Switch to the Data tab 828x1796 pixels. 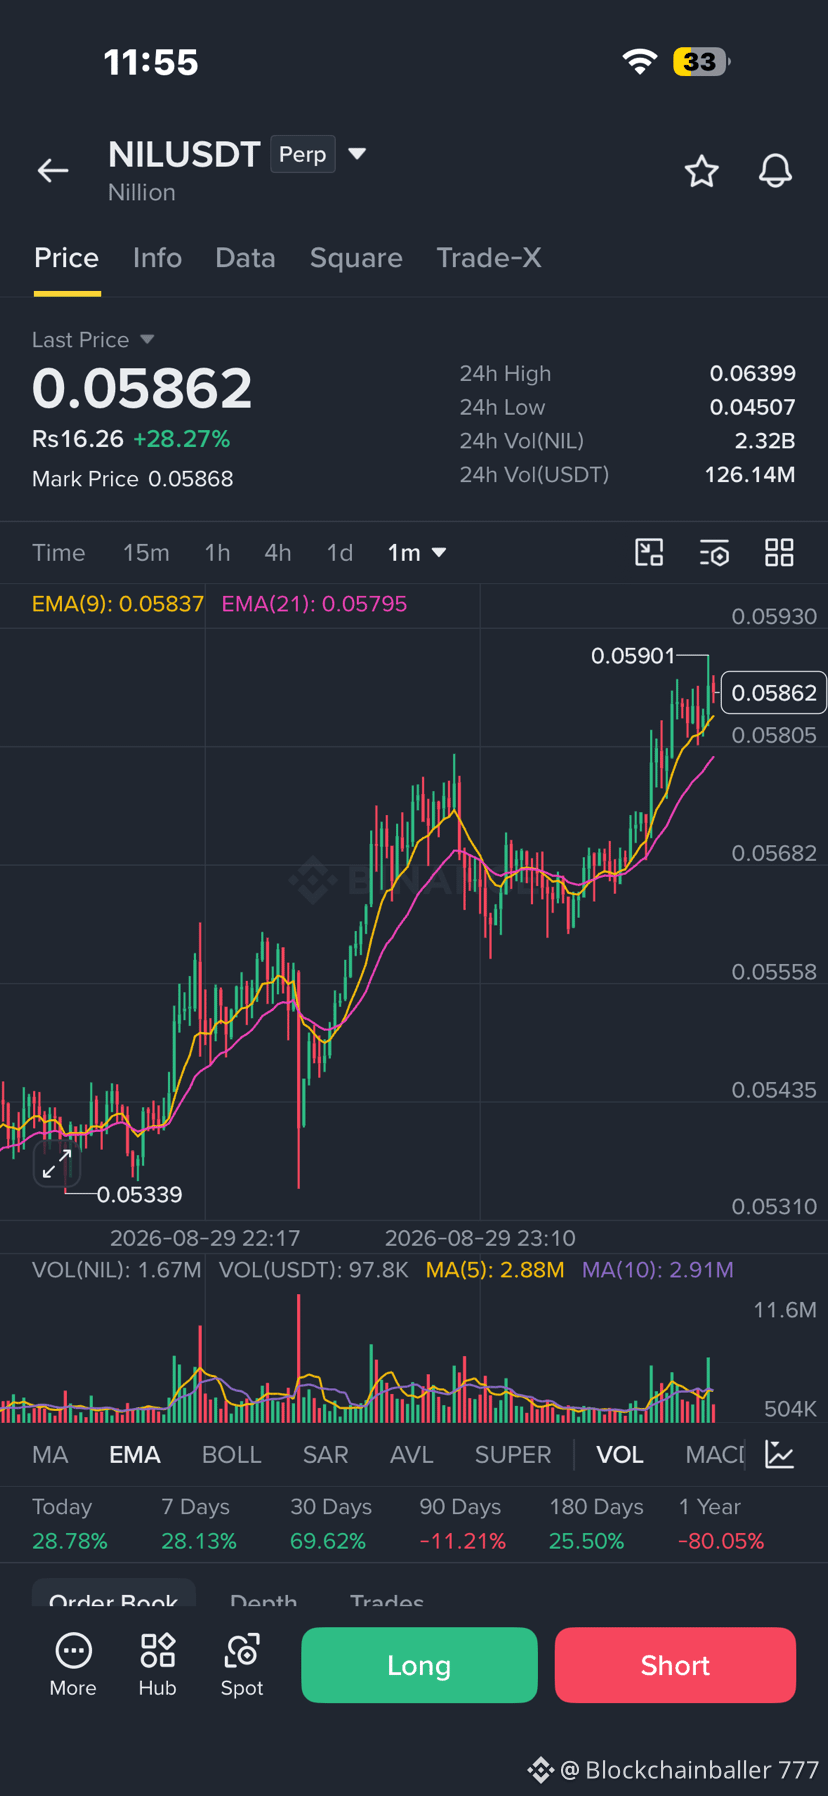245,258
